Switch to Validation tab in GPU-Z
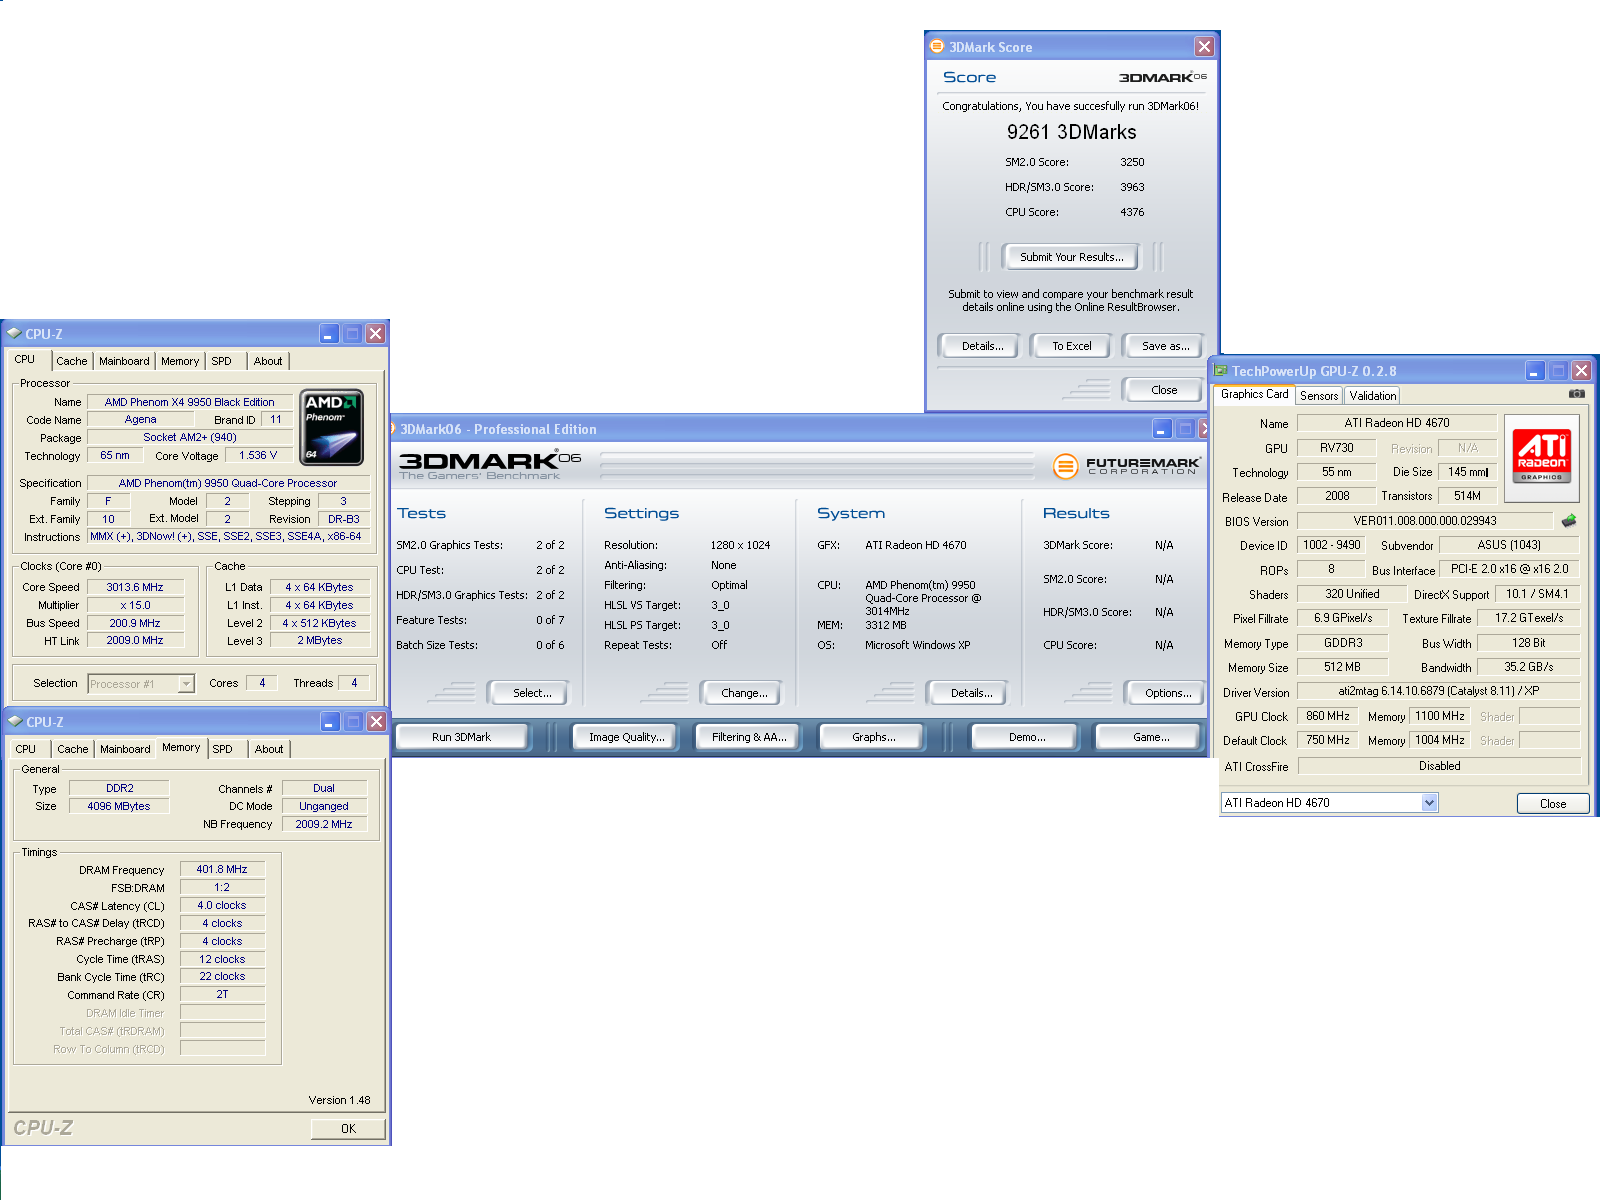The height and width of the screenshot is (1200, 1600). [x=1372, y=396]
